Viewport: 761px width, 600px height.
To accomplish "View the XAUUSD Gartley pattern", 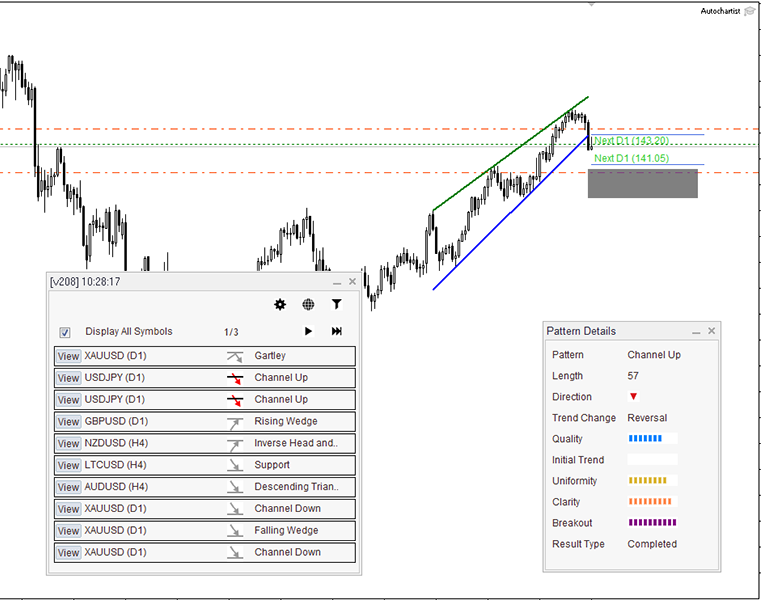I will [68, 356].
